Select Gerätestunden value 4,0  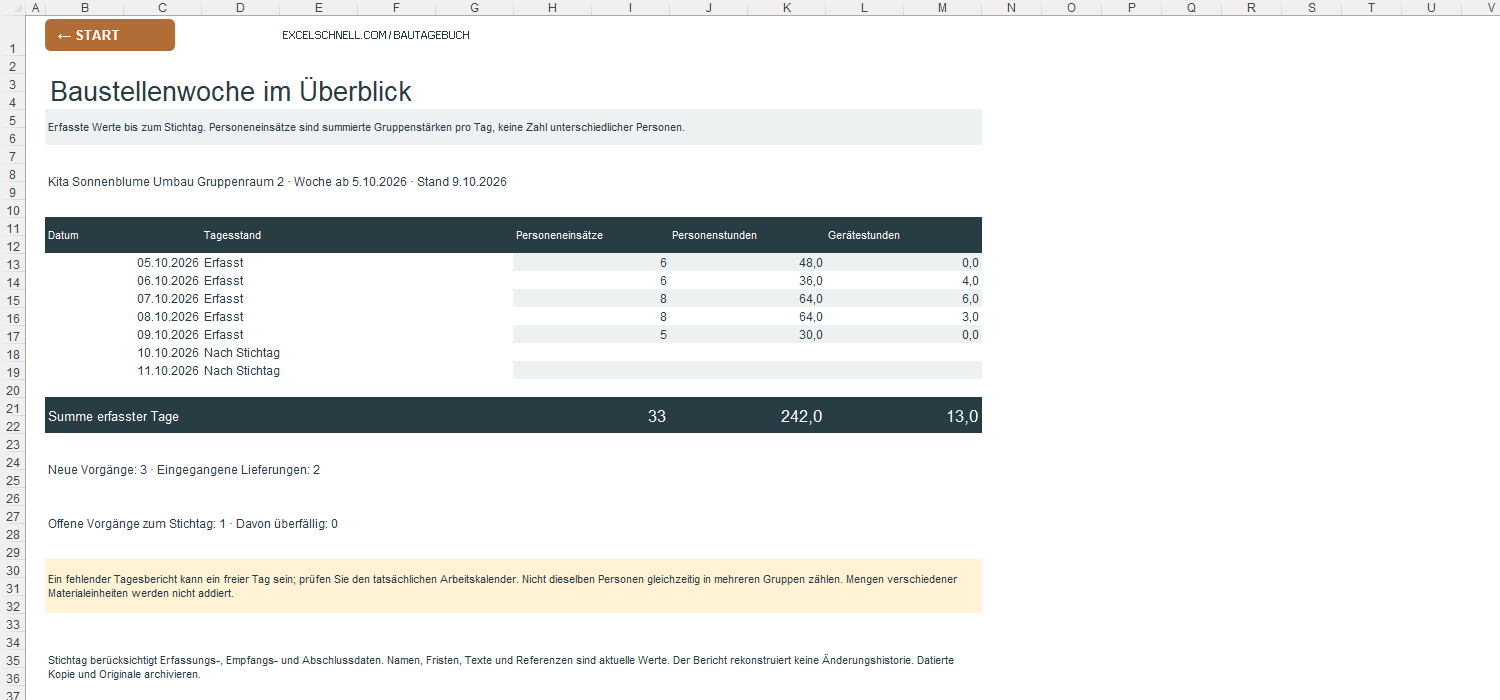point(970,281)
